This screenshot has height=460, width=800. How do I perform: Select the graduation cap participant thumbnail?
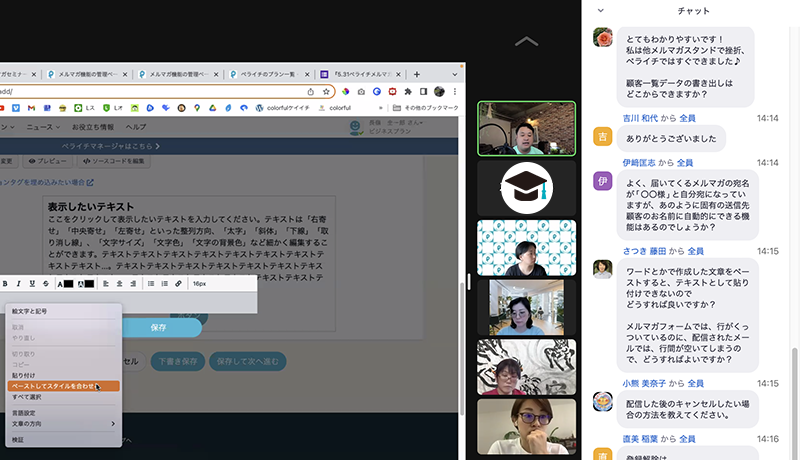(526, 188)
